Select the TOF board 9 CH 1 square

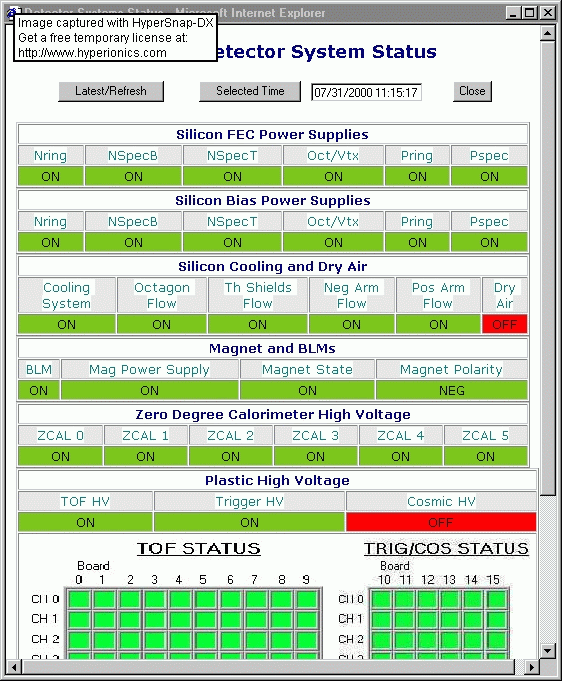pos(307,619)
